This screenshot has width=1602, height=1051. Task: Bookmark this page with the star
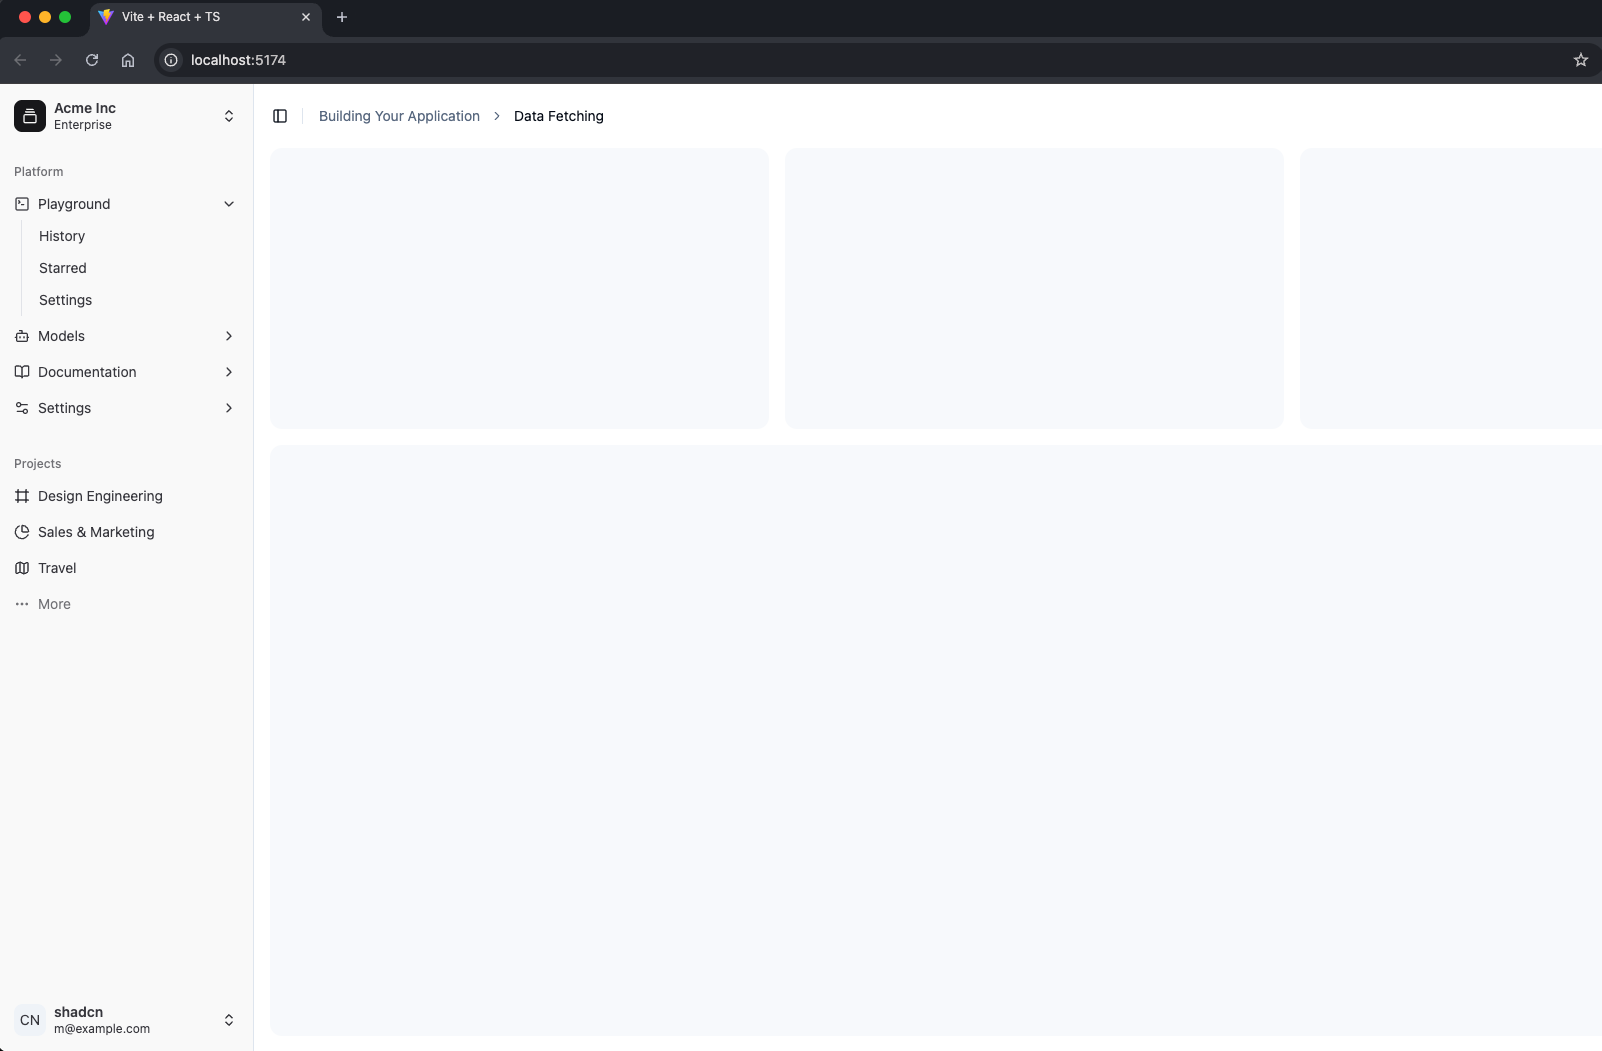click(1581, 60)
